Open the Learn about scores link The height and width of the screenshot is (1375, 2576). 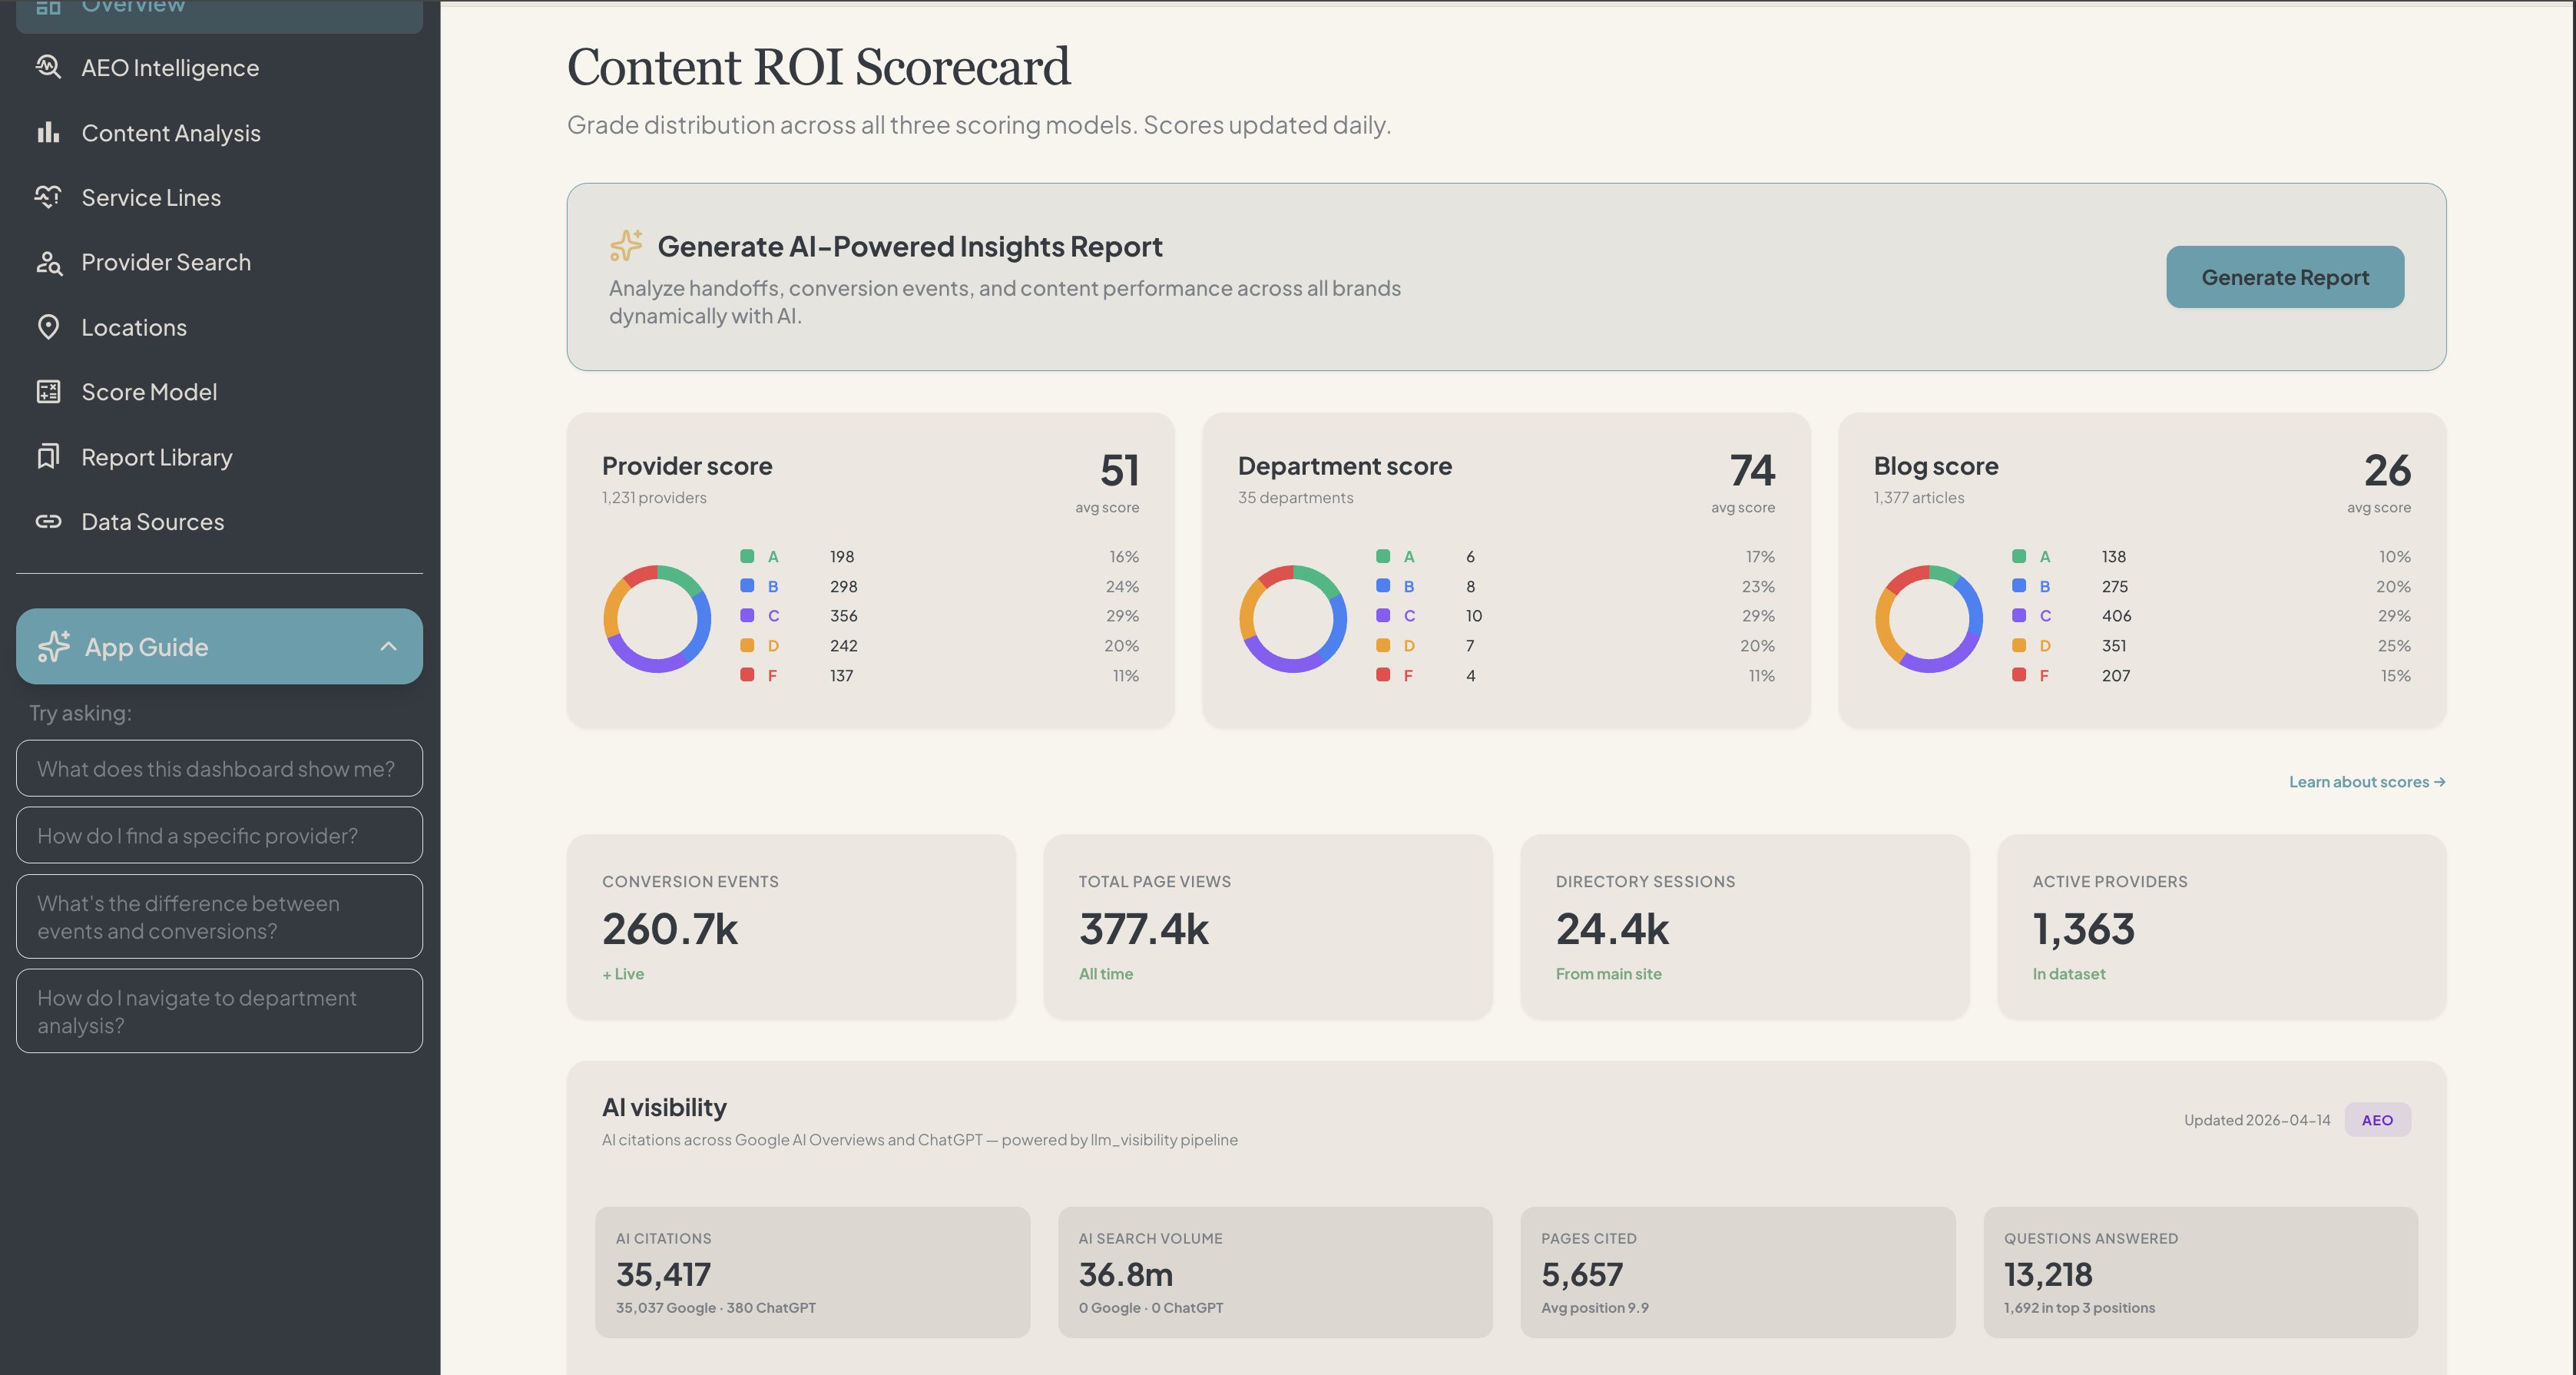(x=2367, y=781)
